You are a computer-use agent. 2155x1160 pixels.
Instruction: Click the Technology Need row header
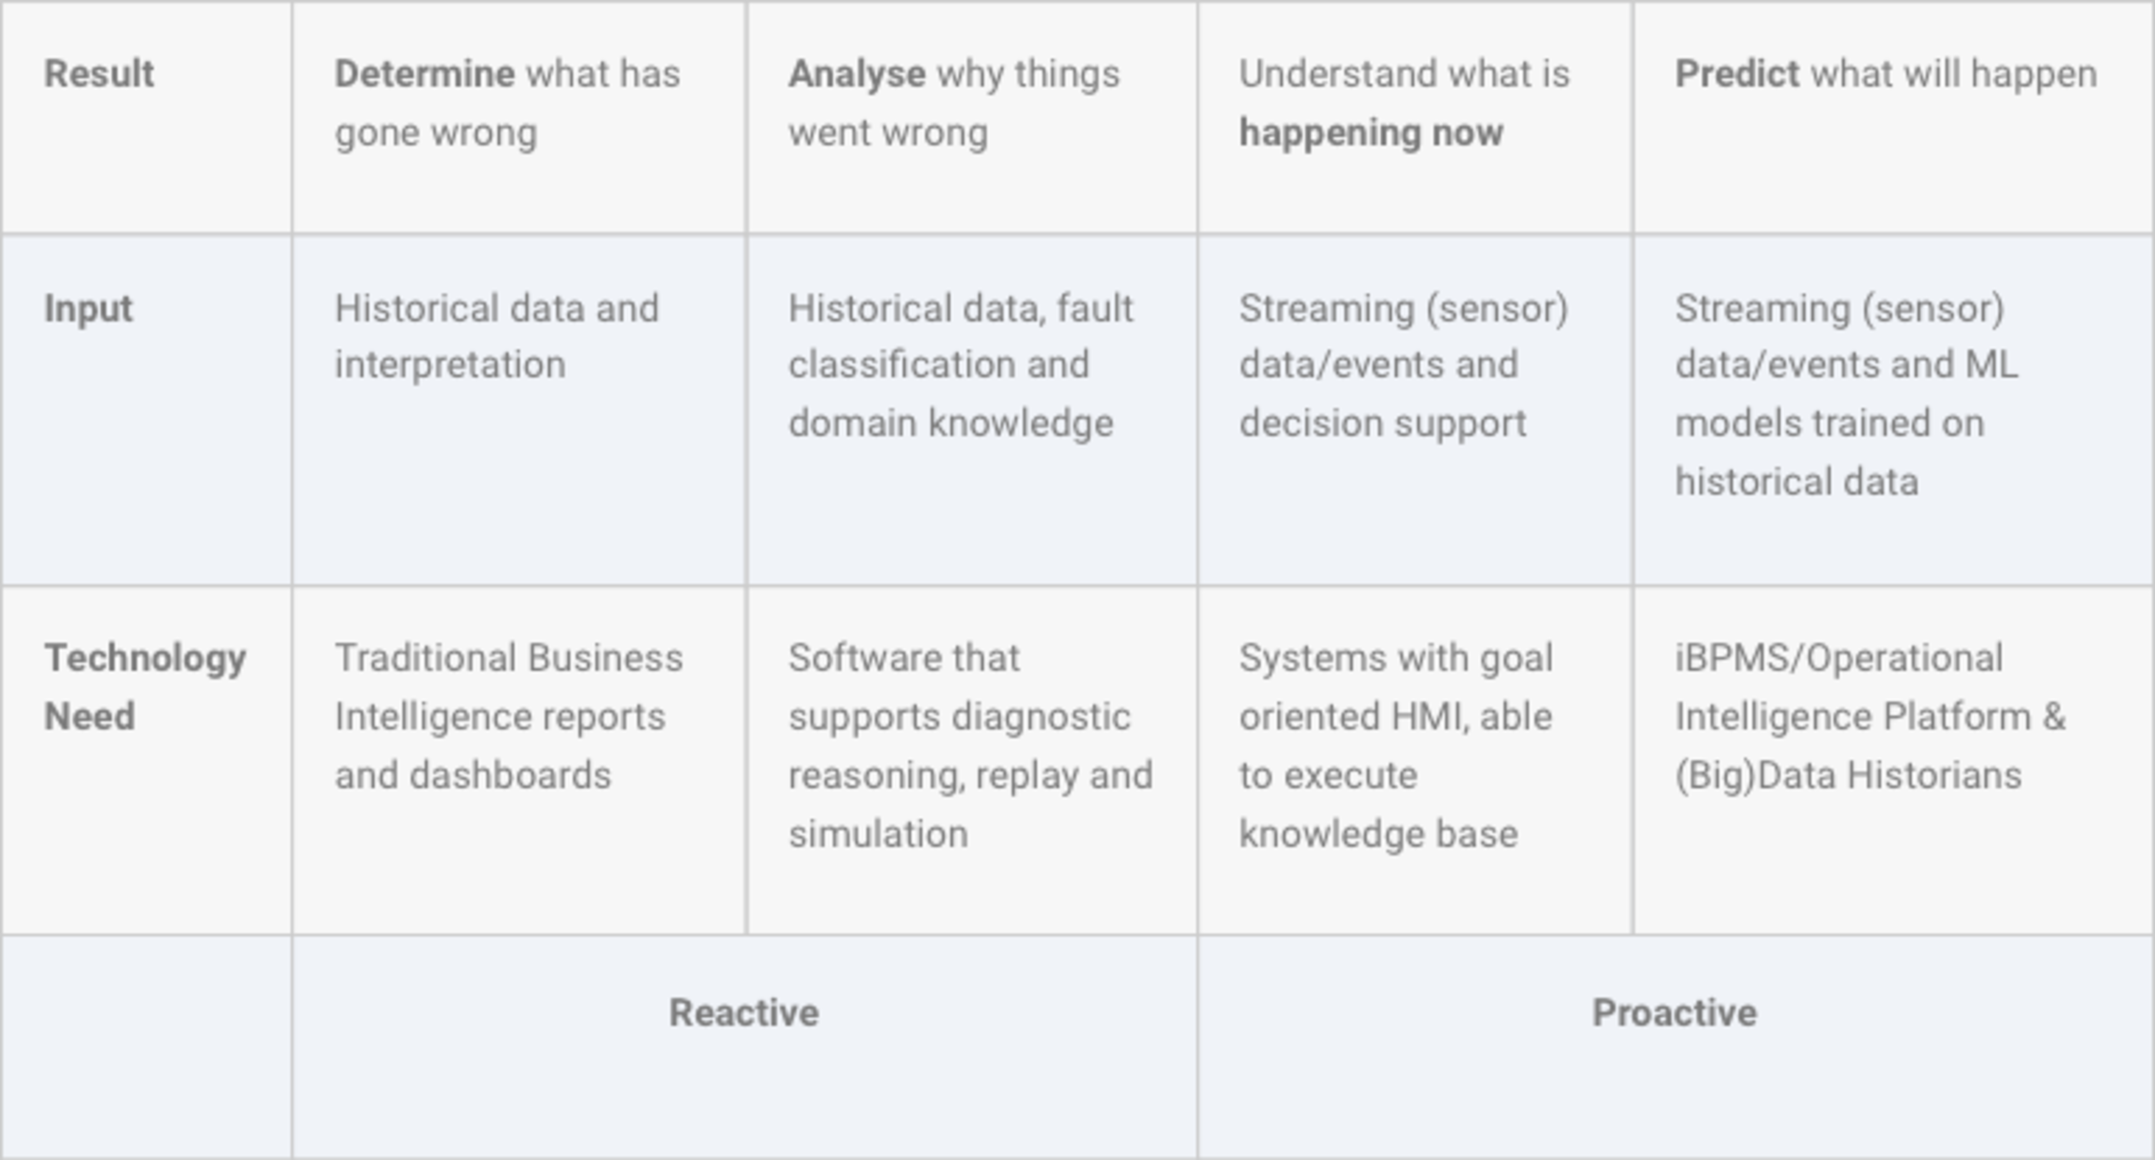[x=147, y=761]
